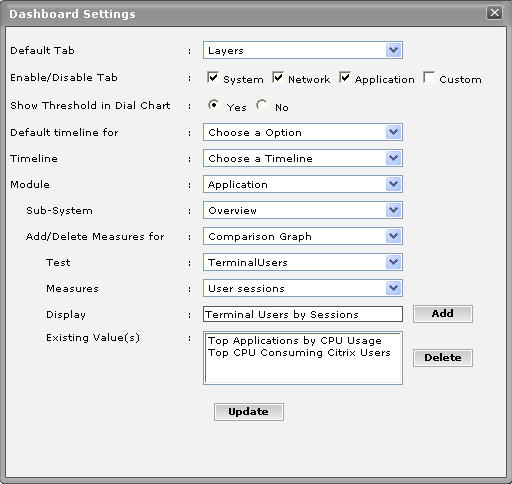
Task: Select No for threshold in dial chart
Action: point(261,105)
